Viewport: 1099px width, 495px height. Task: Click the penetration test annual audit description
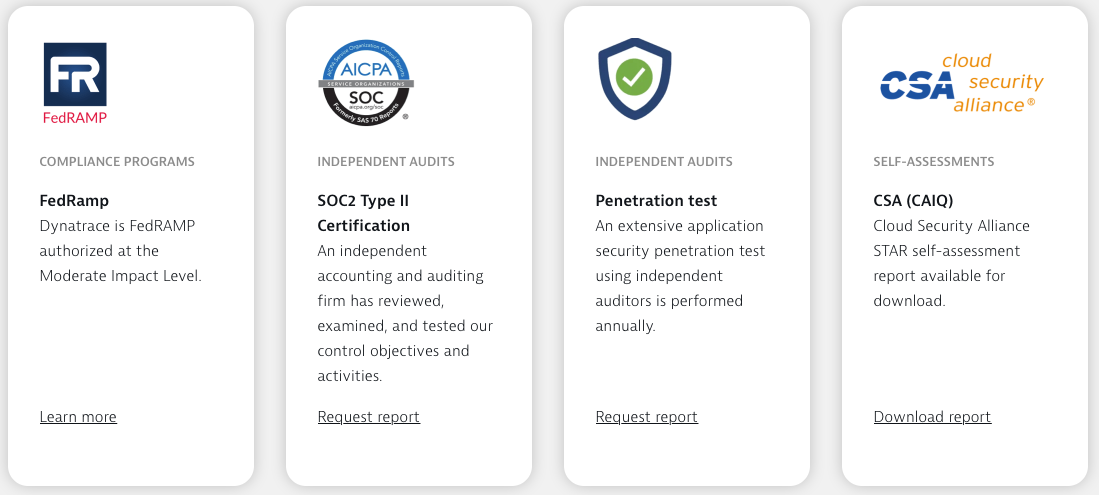click(x=681, y=276)
